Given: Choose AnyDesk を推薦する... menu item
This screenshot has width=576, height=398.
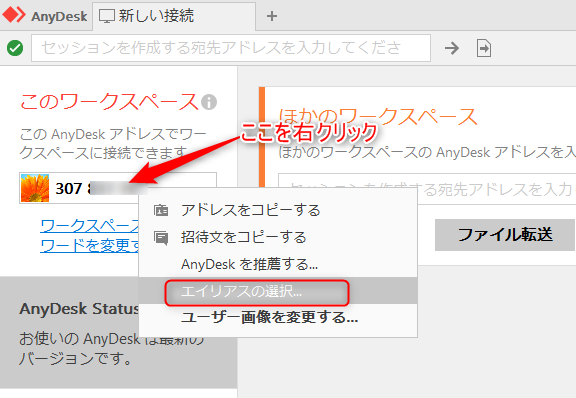Looking at the screenshot, I should click(278, 264).
